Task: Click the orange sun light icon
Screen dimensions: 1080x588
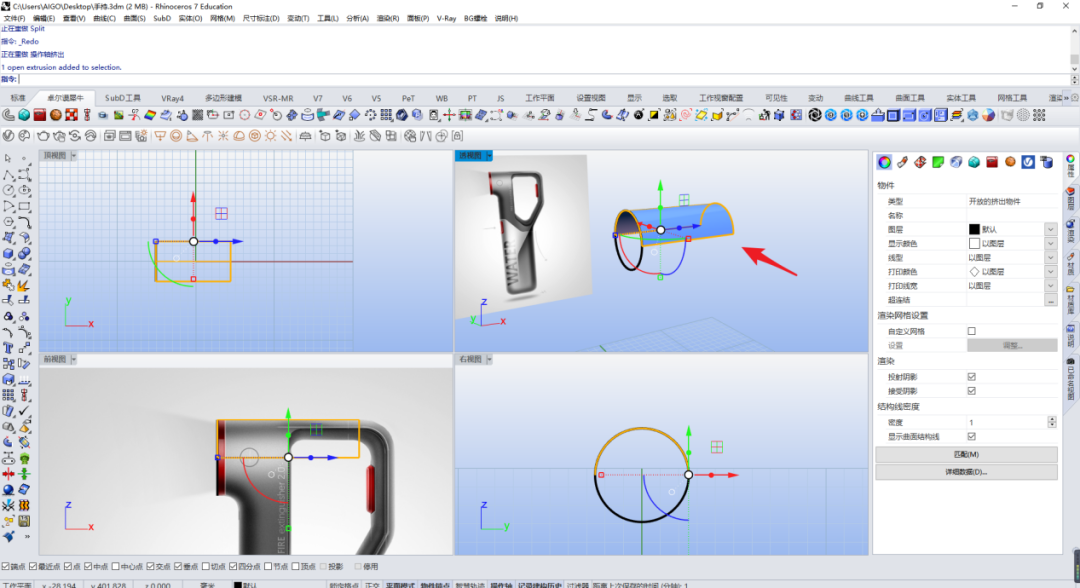Action: 271,136
